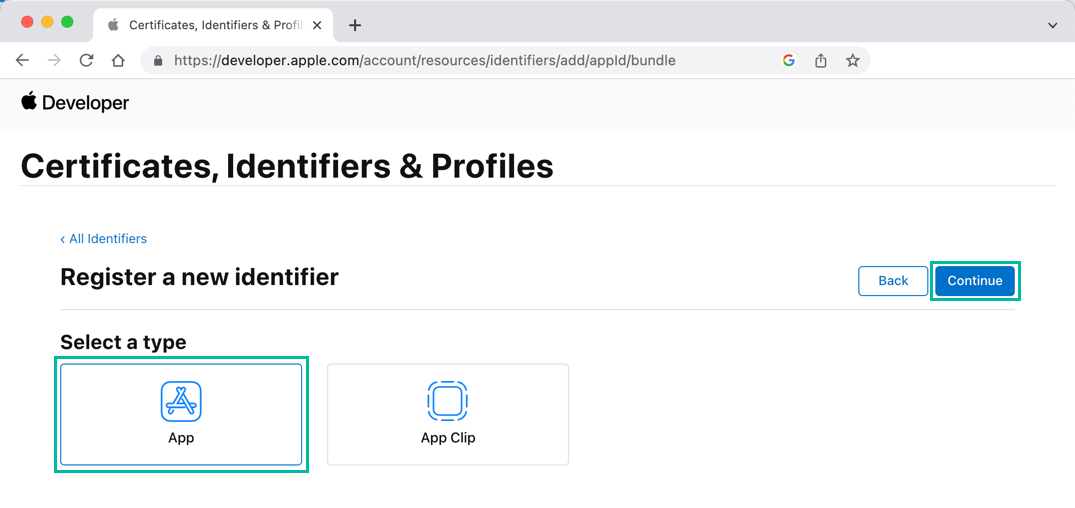This screenshot has height=508, width=1075.
Task: Open the share icon in address bar
Action: point(821,60)
